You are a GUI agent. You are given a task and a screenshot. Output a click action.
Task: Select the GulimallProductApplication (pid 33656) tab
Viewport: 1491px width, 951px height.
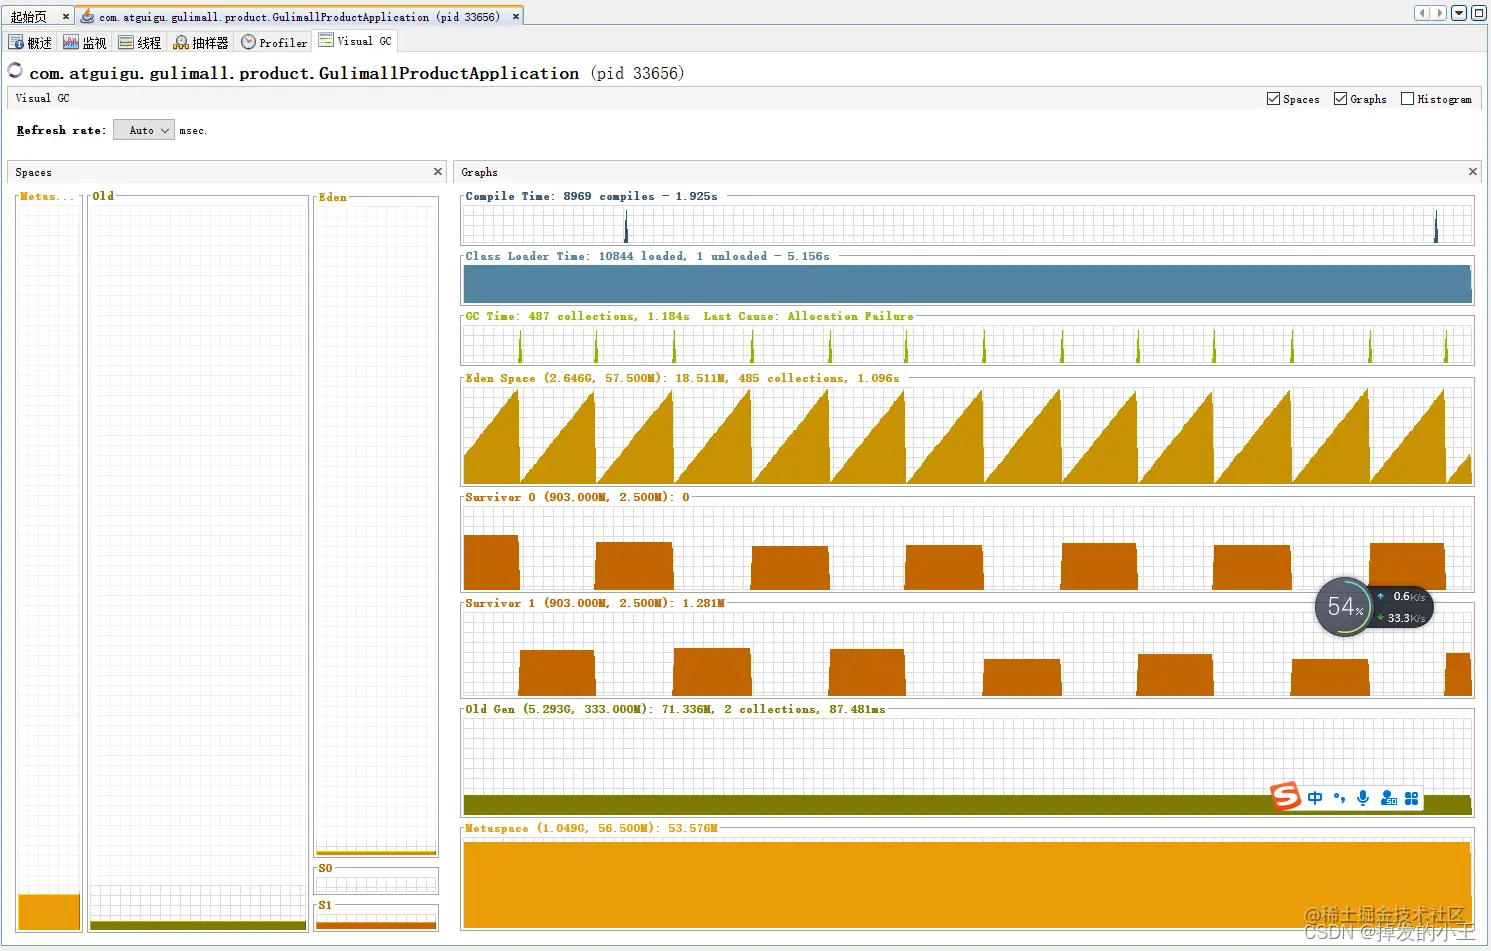click(299, 16)
